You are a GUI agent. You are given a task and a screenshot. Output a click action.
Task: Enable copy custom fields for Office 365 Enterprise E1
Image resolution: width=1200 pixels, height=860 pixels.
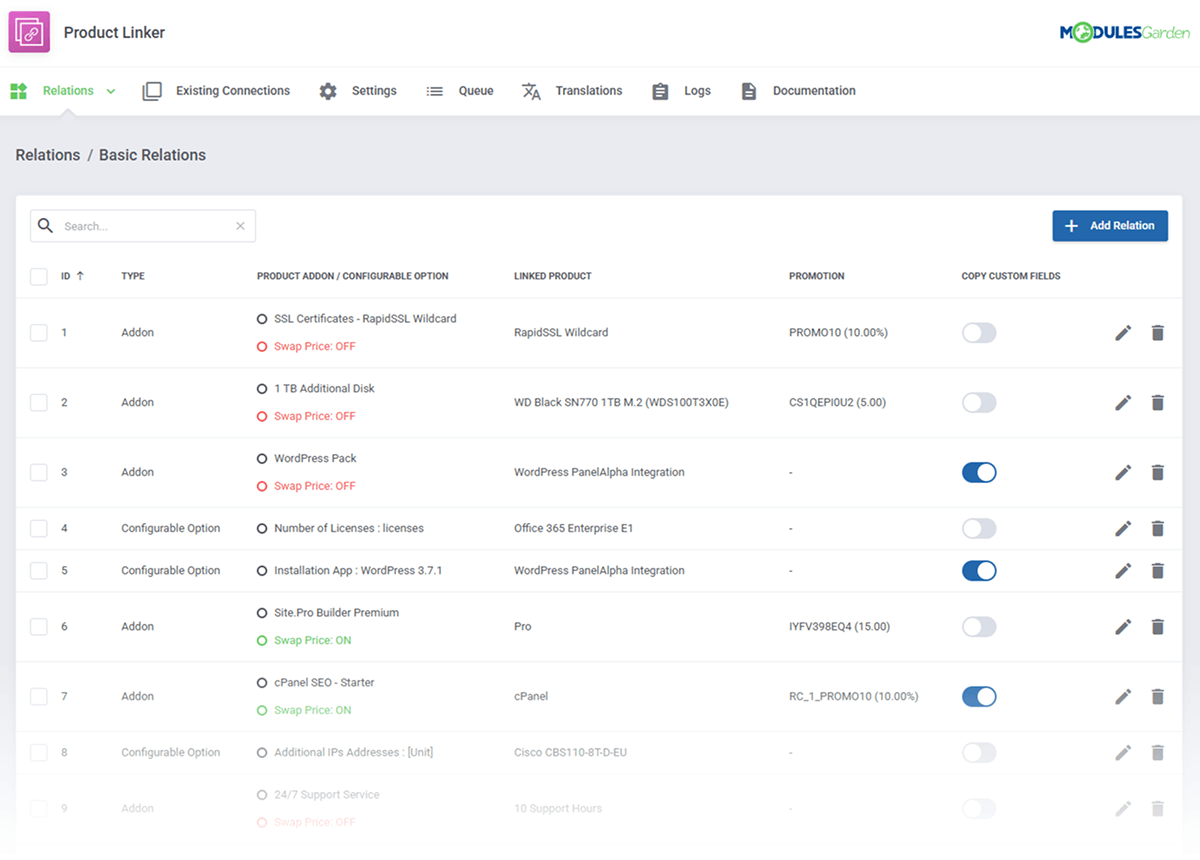coord(979,529)
